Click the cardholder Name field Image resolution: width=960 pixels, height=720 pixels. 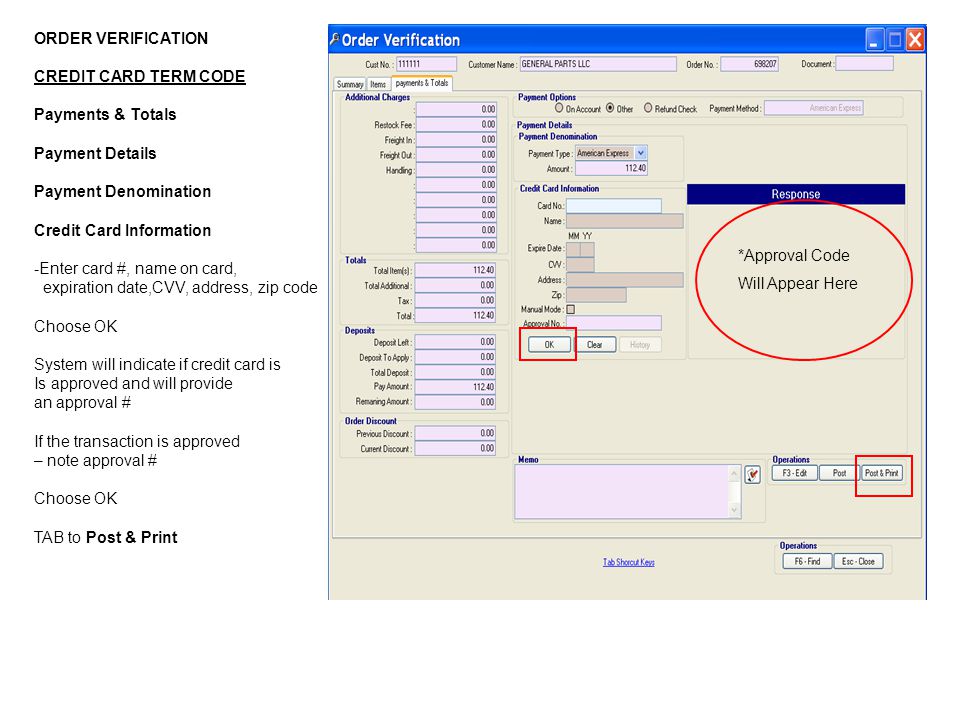pos(624,221)
